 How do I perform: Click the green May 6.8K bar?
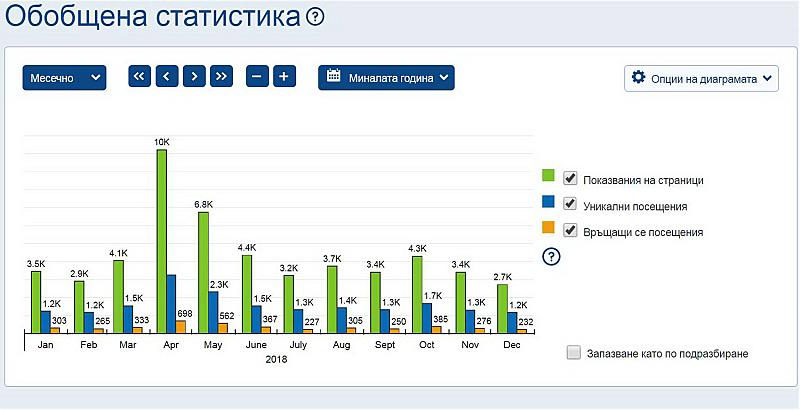(x=203, y=270)
